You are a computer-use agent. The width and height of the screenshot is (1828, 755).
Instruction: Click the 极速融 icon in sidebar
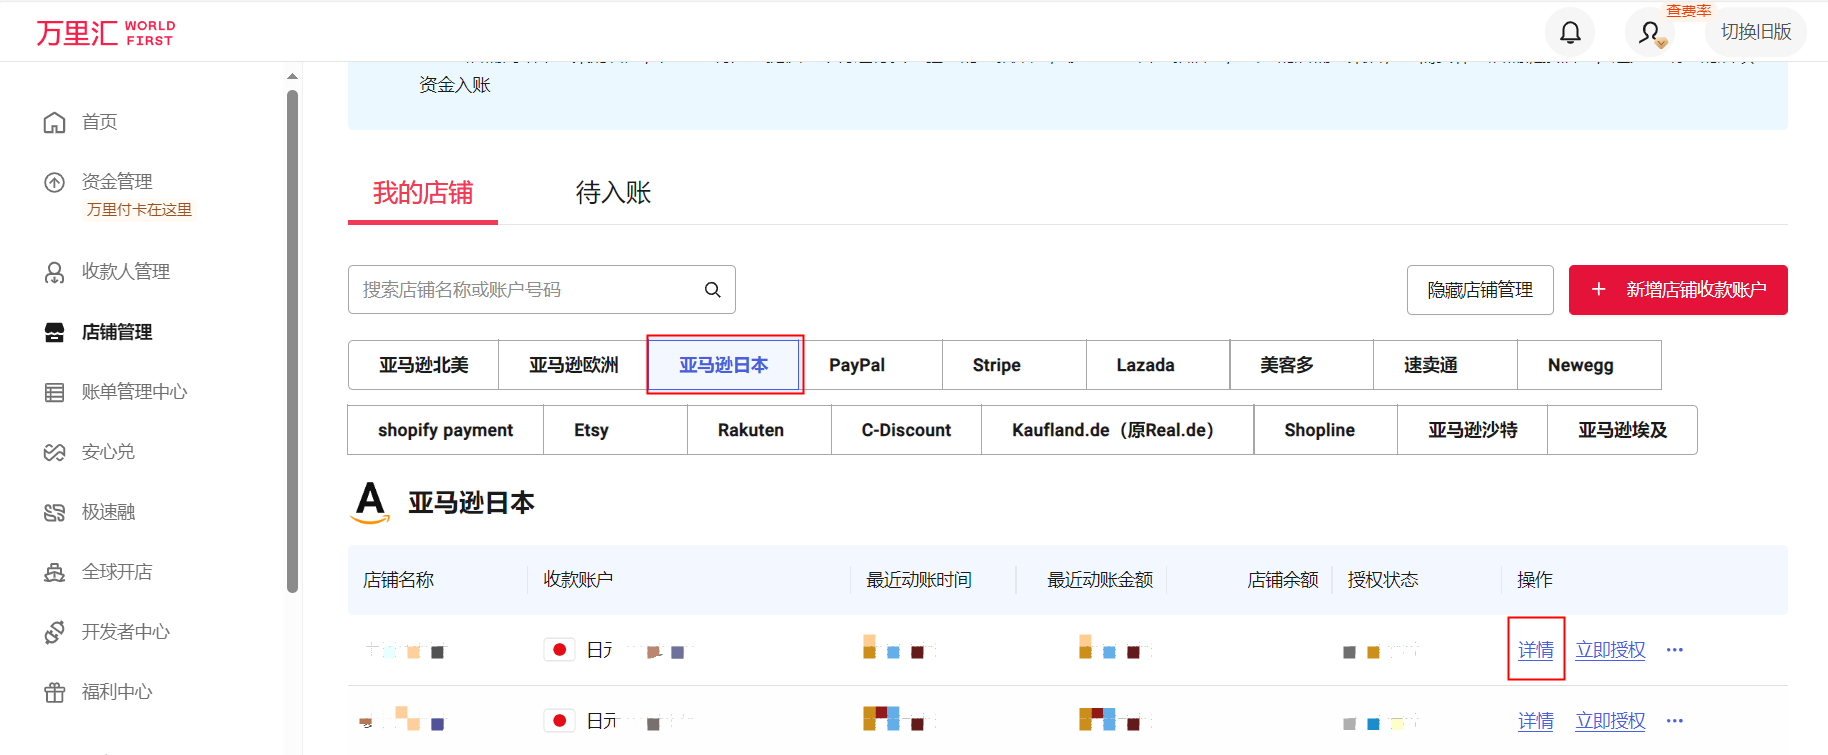click(x=54, y=512)
